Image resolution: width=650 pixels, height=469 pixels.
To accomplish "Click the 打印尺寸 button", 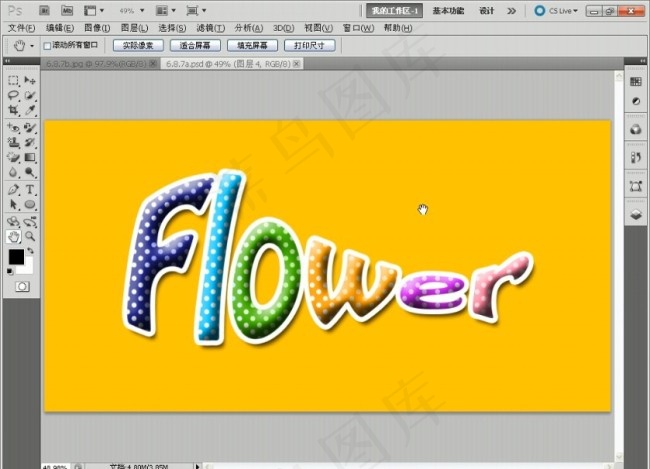I will tap(310, 45).
